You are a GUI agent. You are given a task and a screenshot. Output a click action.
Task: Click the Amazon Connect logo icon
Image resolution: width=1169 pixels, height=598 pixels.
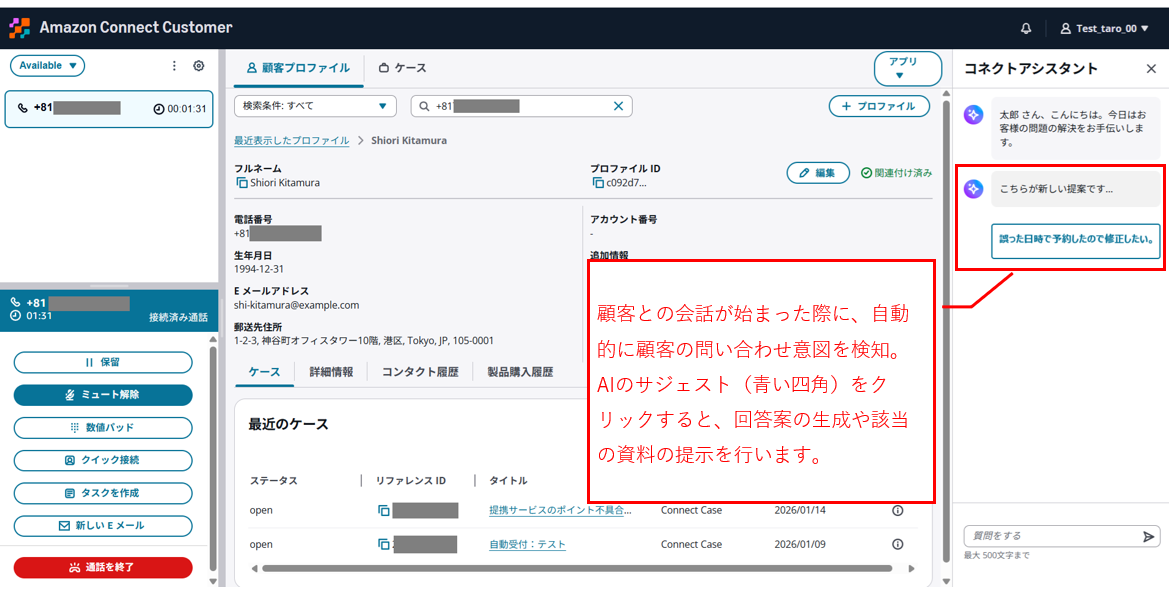click(x=19, y=28)
